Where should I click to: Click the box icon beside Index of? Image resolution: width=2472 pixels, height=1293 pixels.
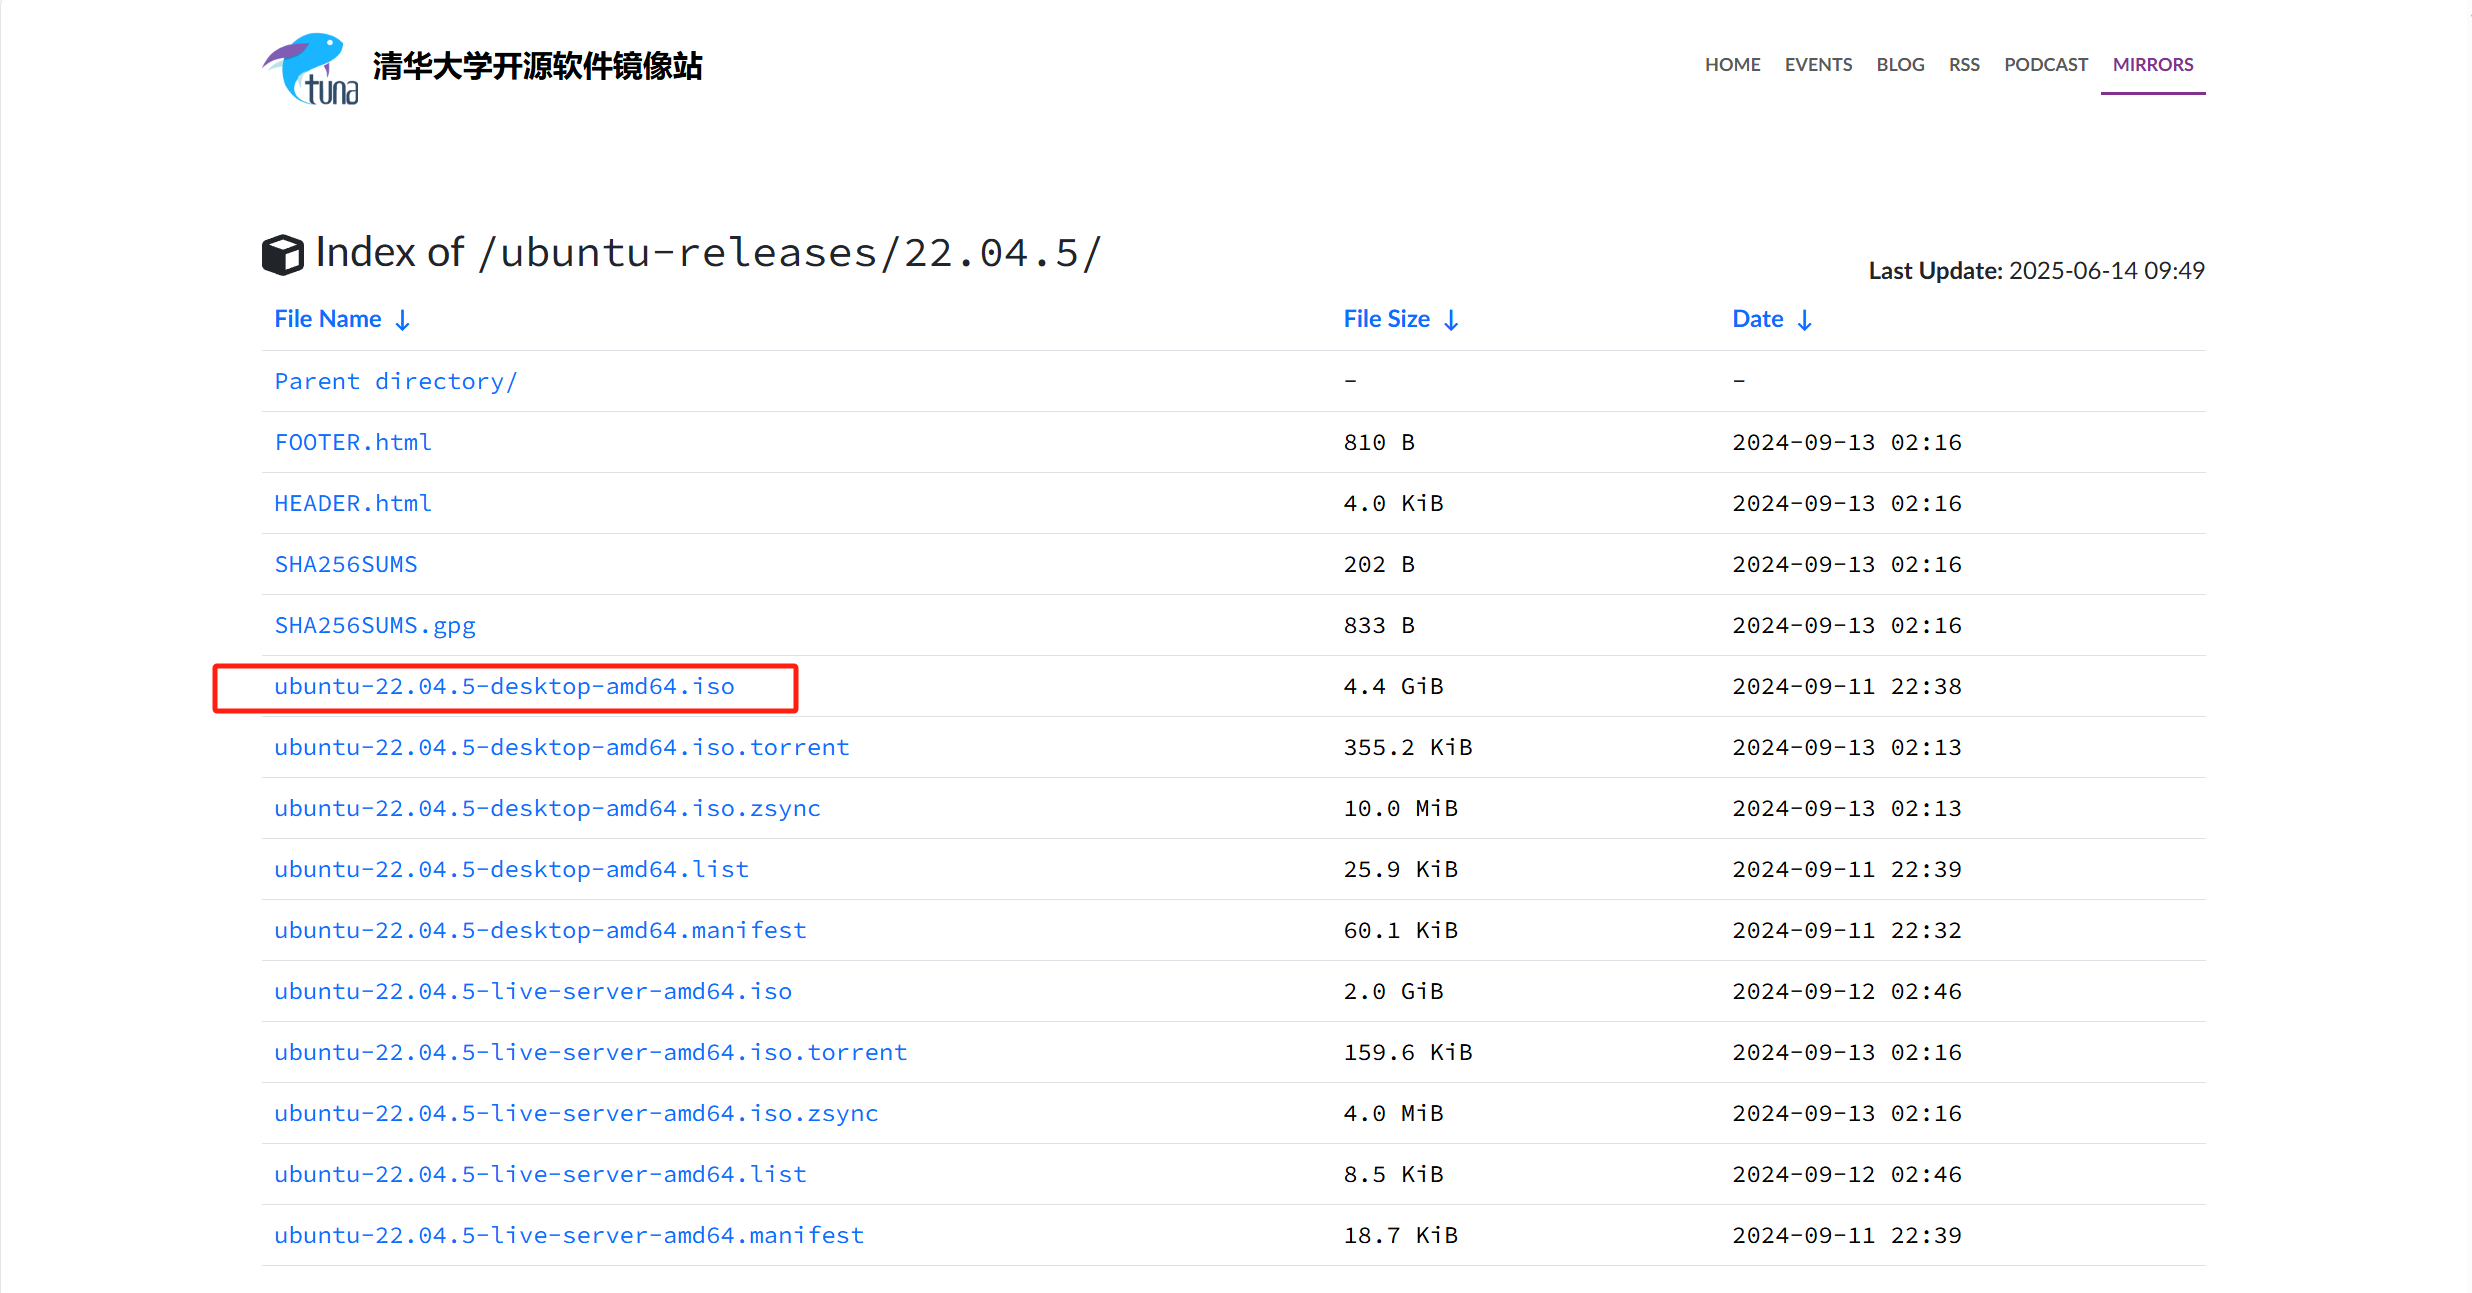pos(283,254)
